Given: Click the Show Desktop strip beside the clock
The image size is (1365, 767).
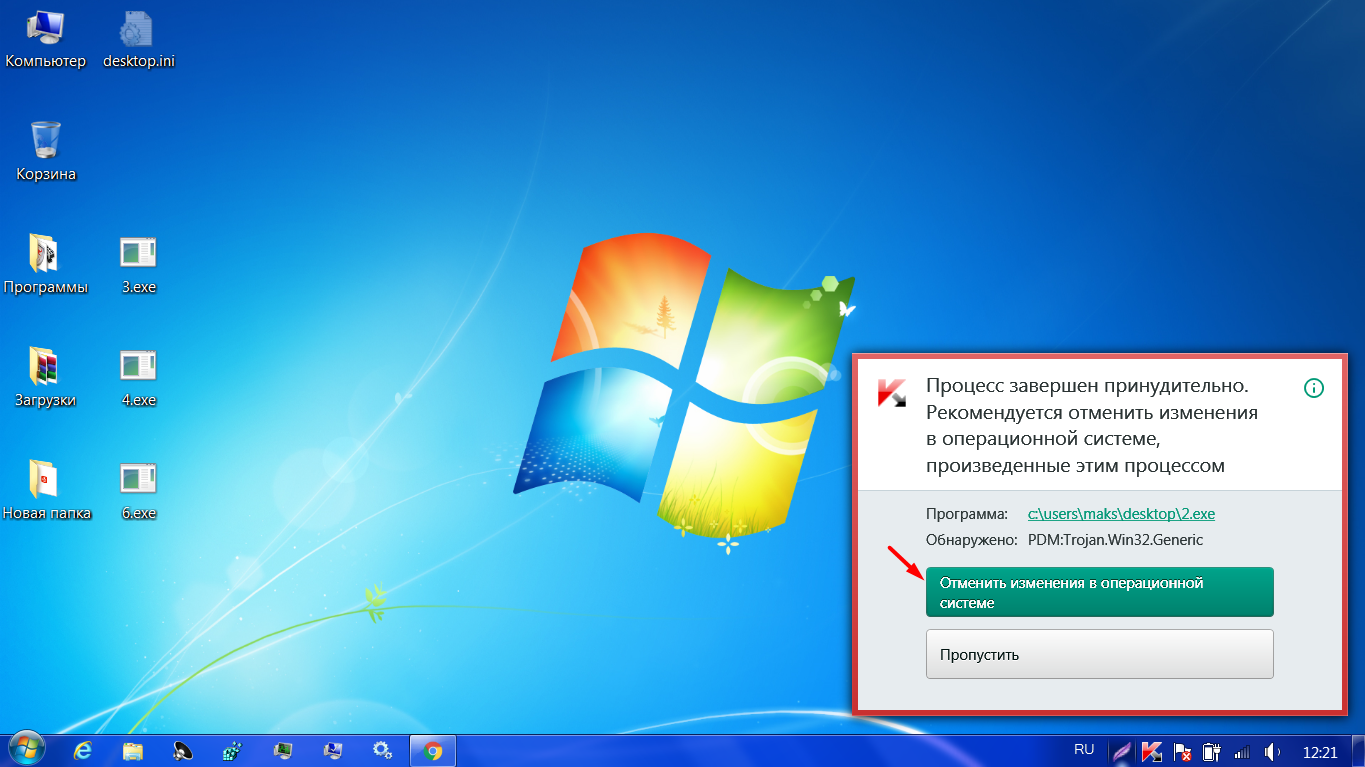Looking at the screenshot, I should point(1358,751).
